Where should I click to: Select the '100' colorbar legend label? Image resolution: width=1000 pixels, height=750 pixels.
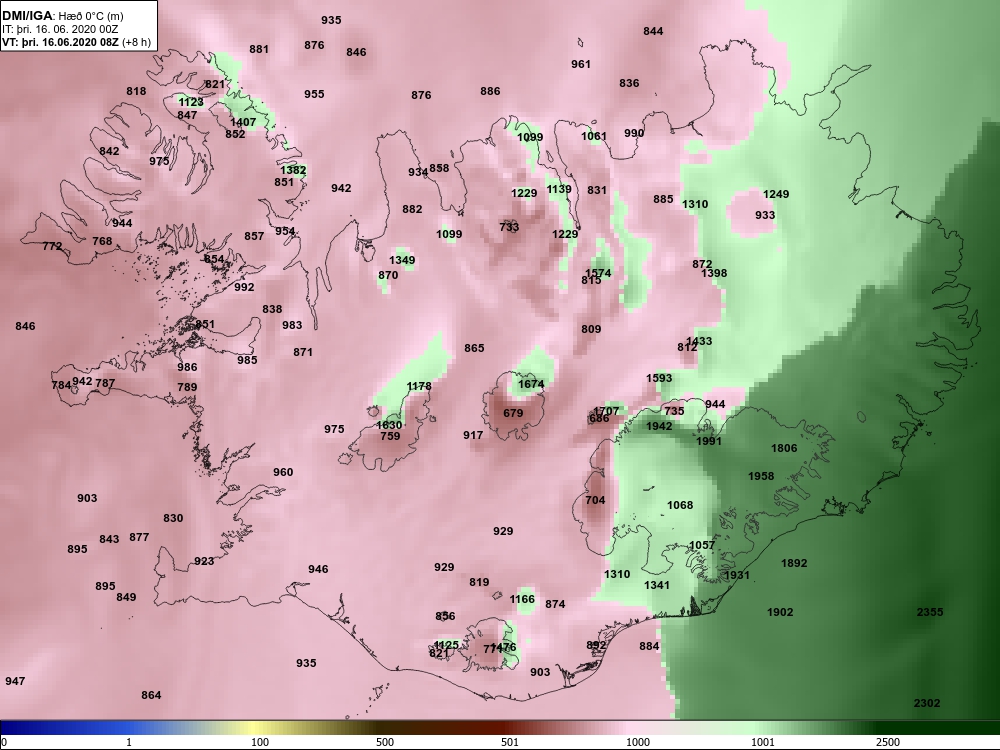click(260, 742)
